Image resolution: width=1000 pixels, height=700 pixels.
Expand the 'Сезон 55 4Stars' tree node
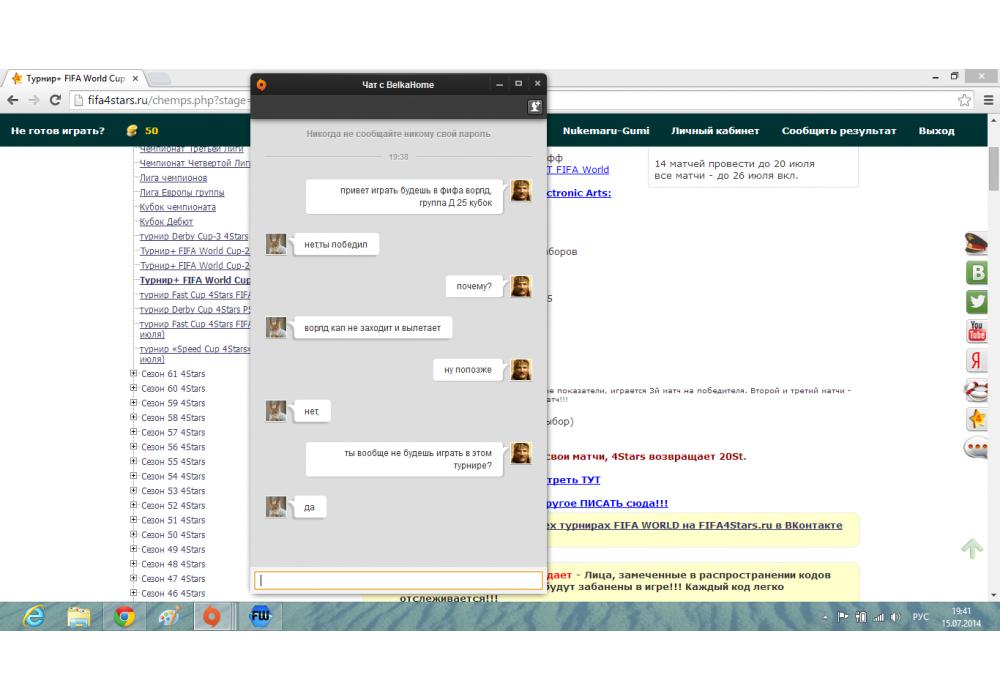pyautogui.click(x=134, y=462)
